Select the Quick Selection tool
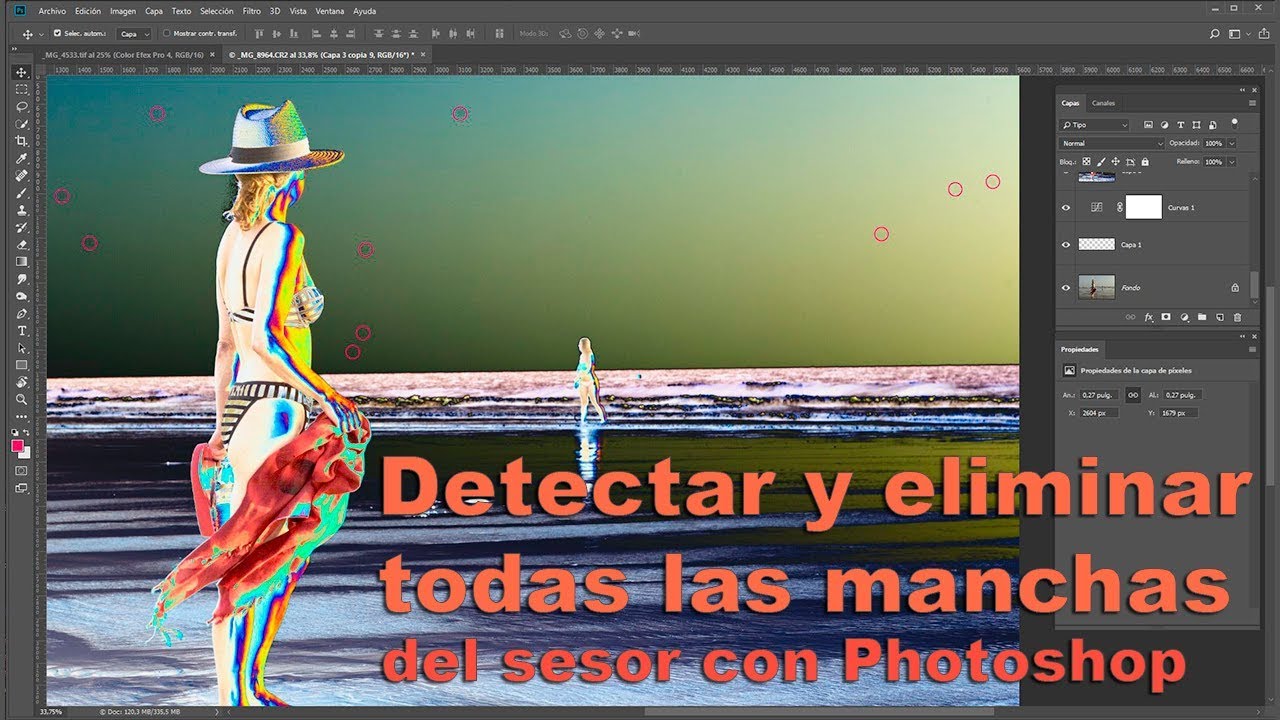The width and height of the screenshot is (1280, 720). click(x=22, y=124)
